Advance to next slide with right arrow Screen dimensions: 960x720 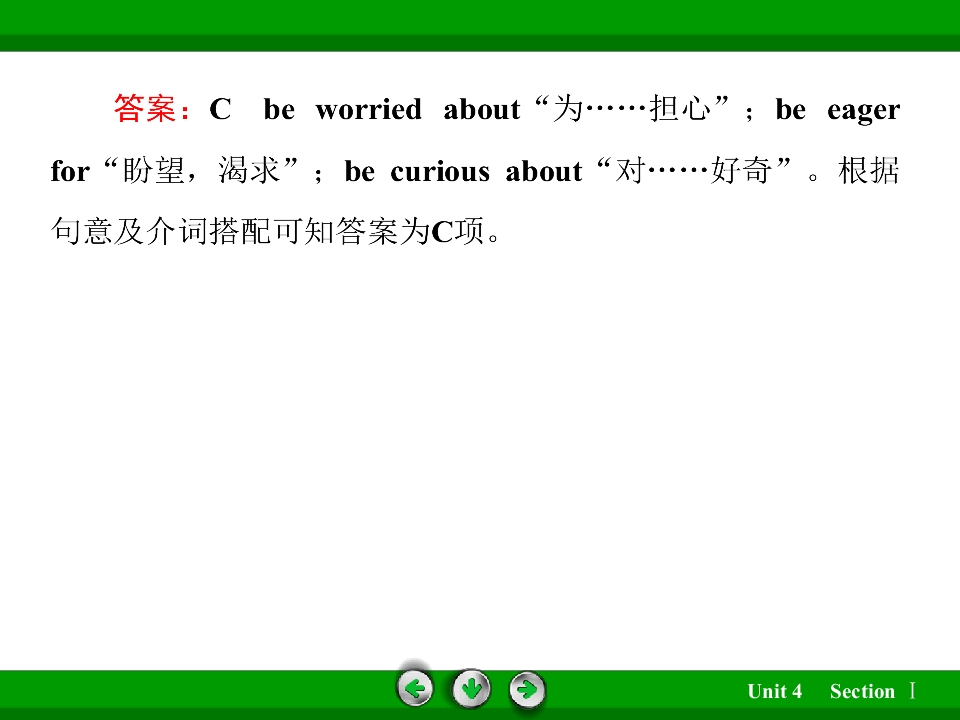527,689
